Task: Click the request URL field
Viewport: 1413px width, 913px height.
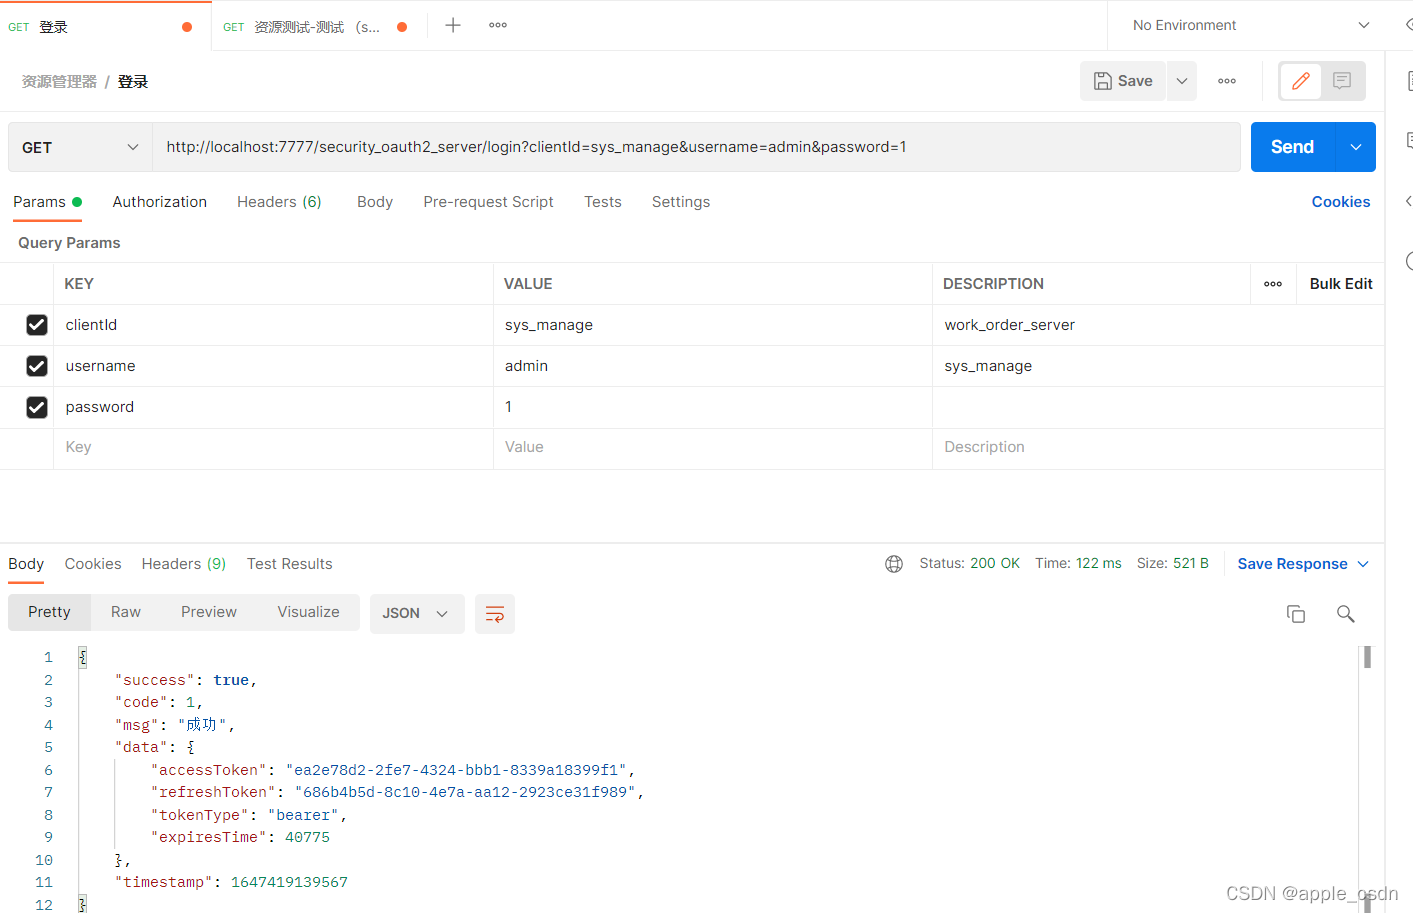Action: [696, 147]
